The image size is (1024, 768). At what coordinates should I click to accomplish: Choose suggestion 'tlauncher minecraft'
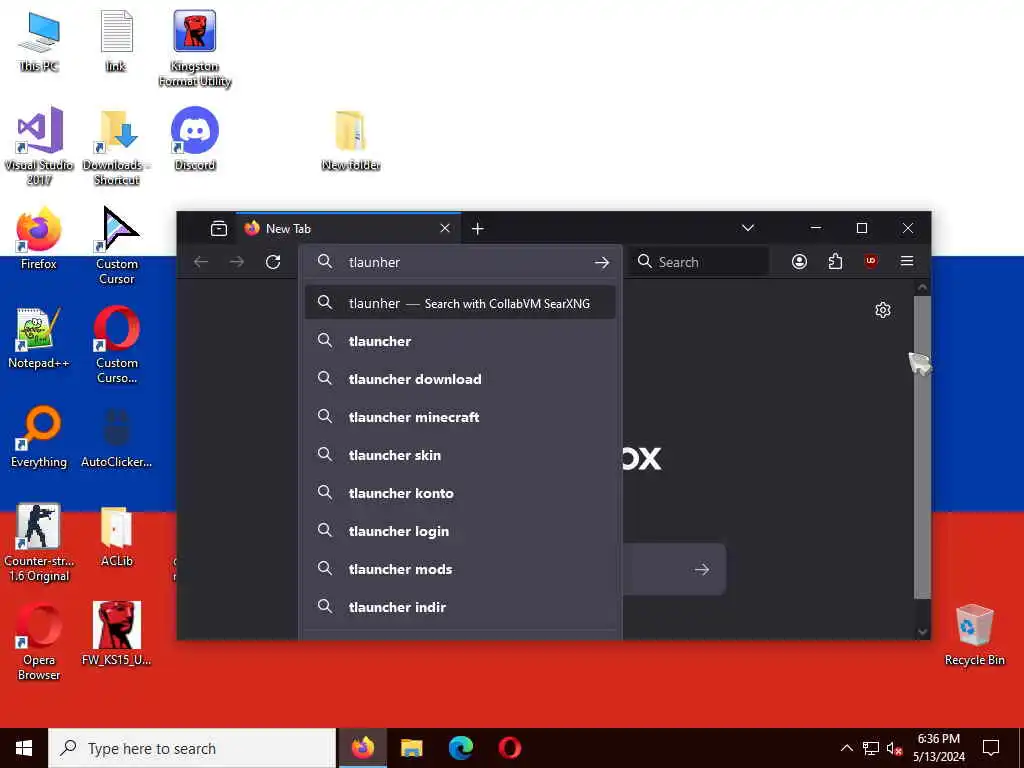pyautogui.click(x=460, y=417)
